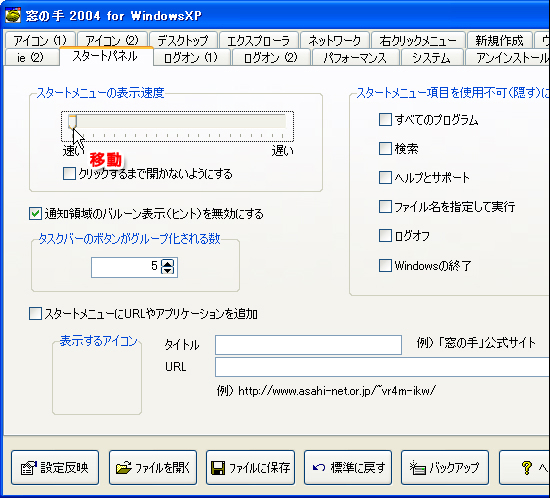Click the ファイルを開く button
The height and width of the screenshot is (498, 550).
pyautogui.click(x=153, y=467)
